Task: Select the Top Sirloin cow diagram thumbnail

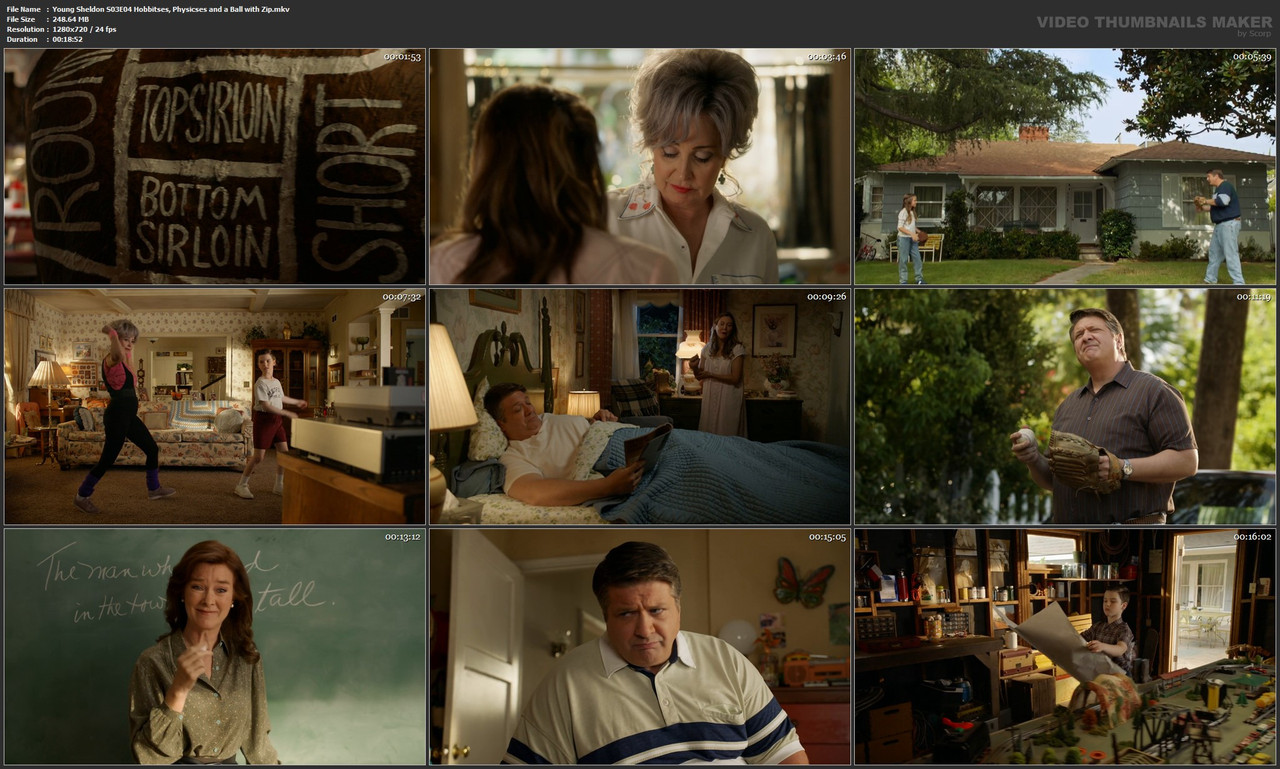Action: 215,166
